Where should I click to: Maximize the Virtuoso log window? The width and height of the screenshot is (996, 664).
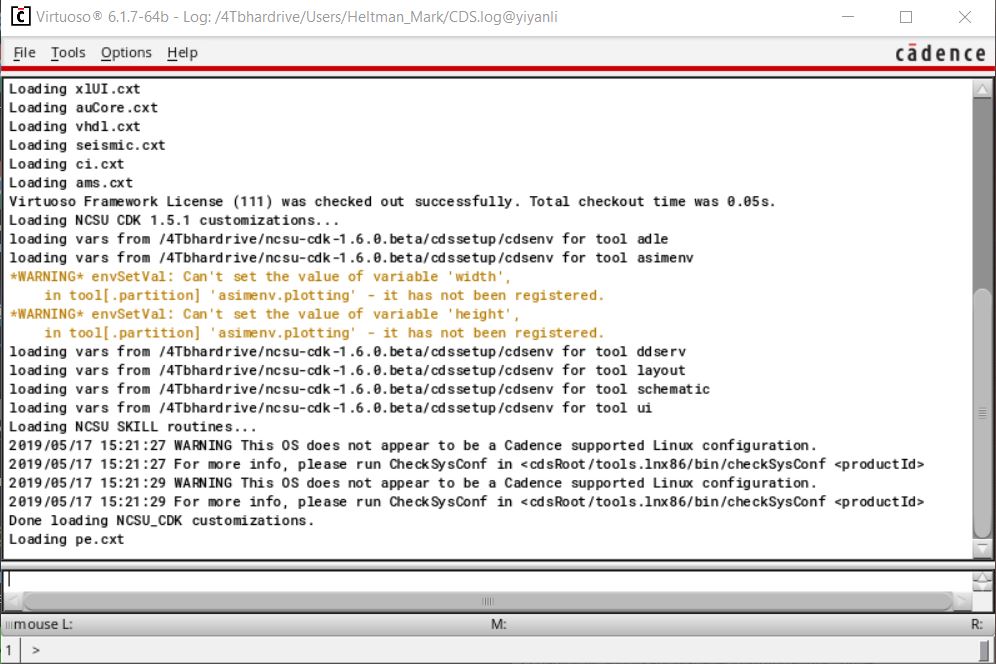(x=906, y=17)
